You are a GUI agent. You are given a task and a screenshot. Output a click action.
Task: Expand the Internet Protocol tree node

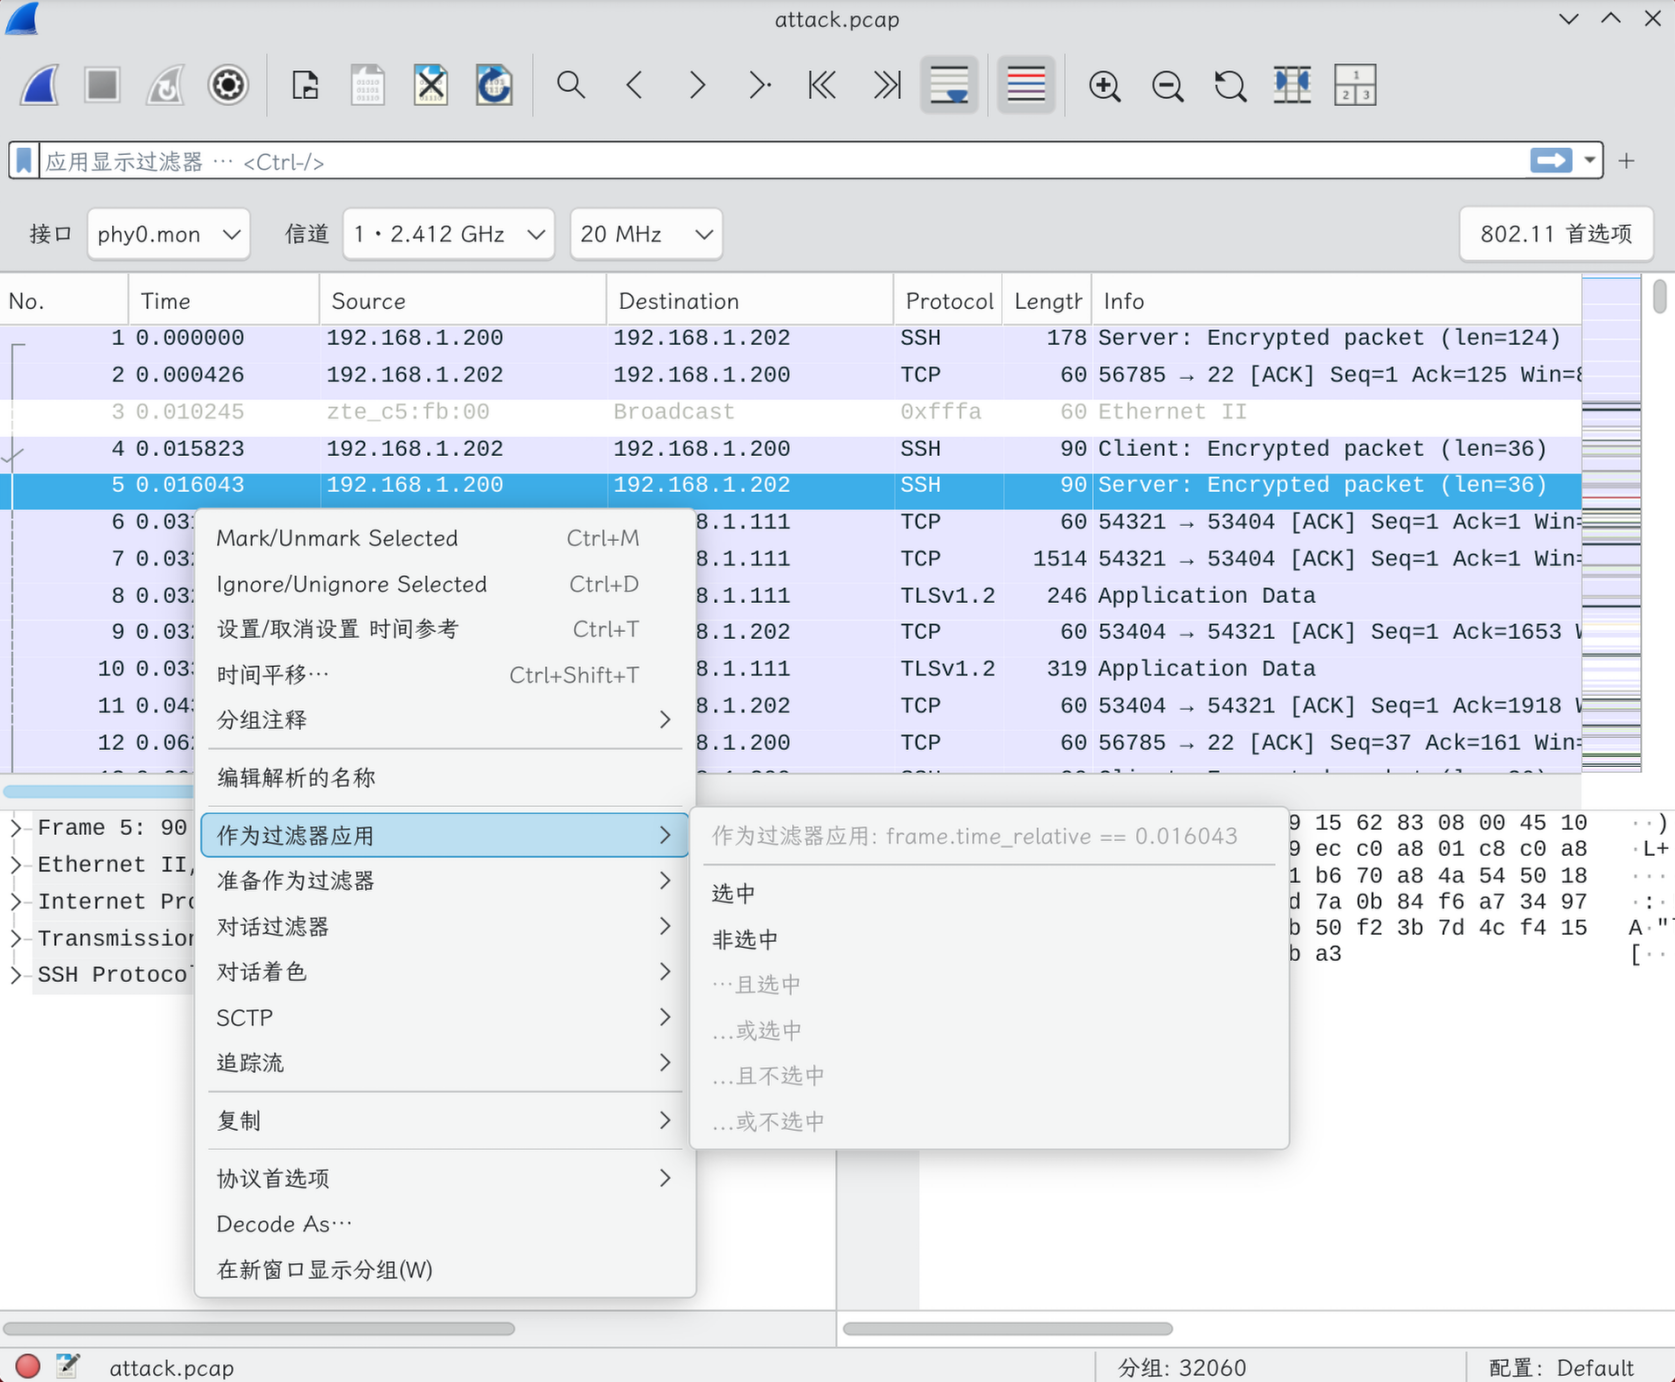click(16, 902)
